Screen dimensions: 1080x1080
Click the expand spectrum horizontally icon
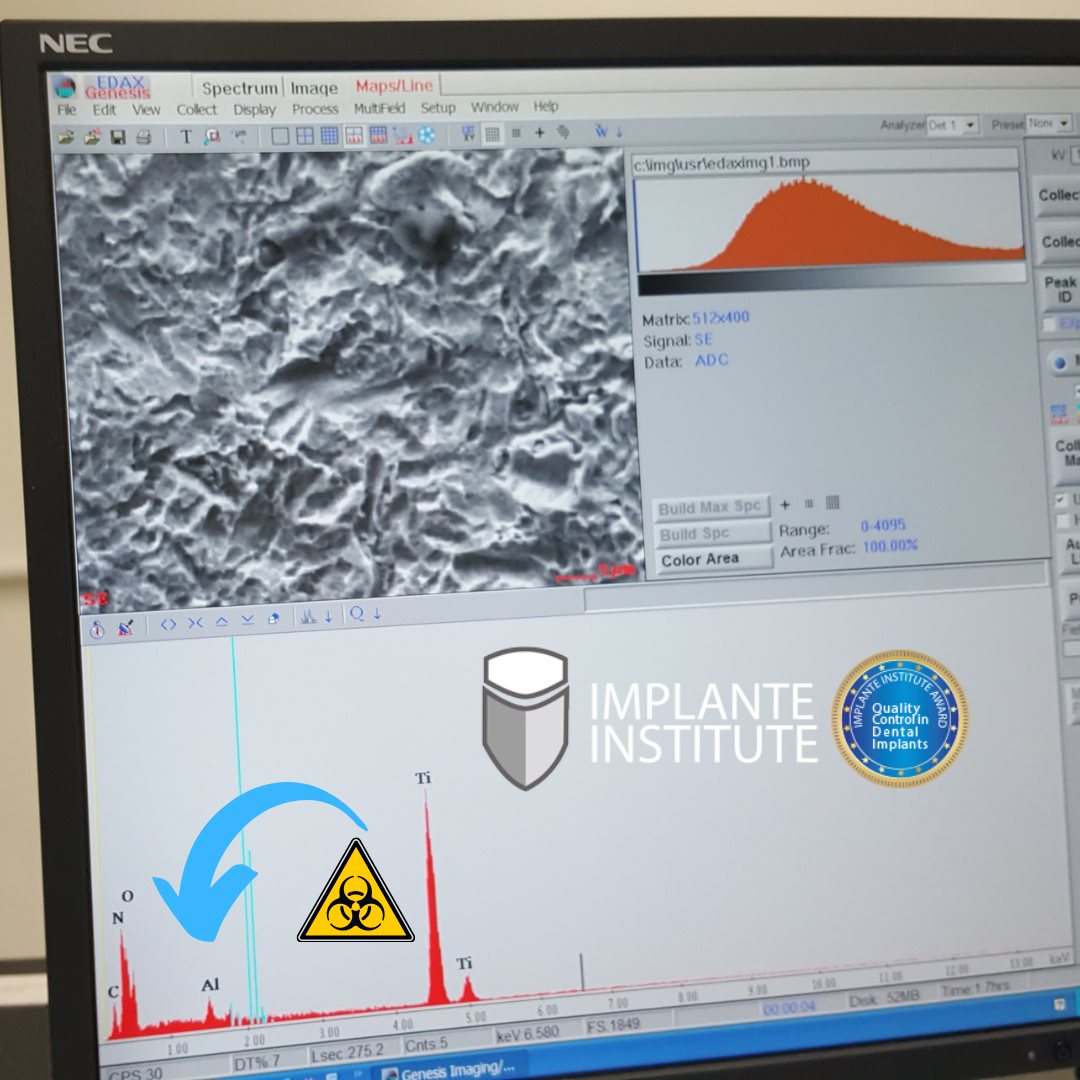pyautogui.click(x=168, y=623)
